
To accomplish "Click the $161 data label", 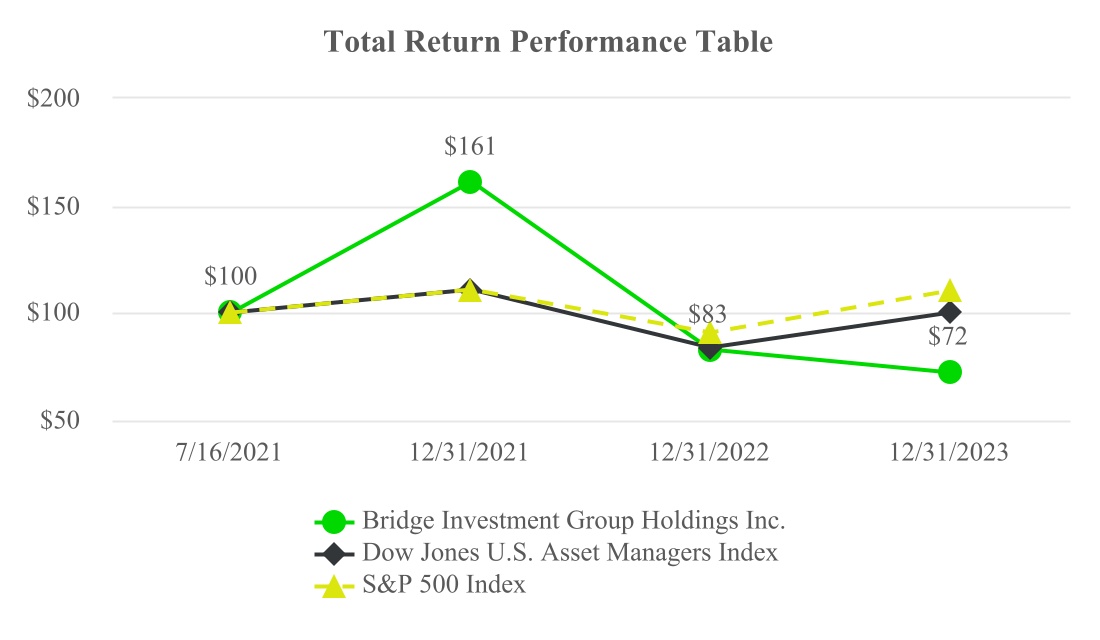I will click(x=469, y=147).
